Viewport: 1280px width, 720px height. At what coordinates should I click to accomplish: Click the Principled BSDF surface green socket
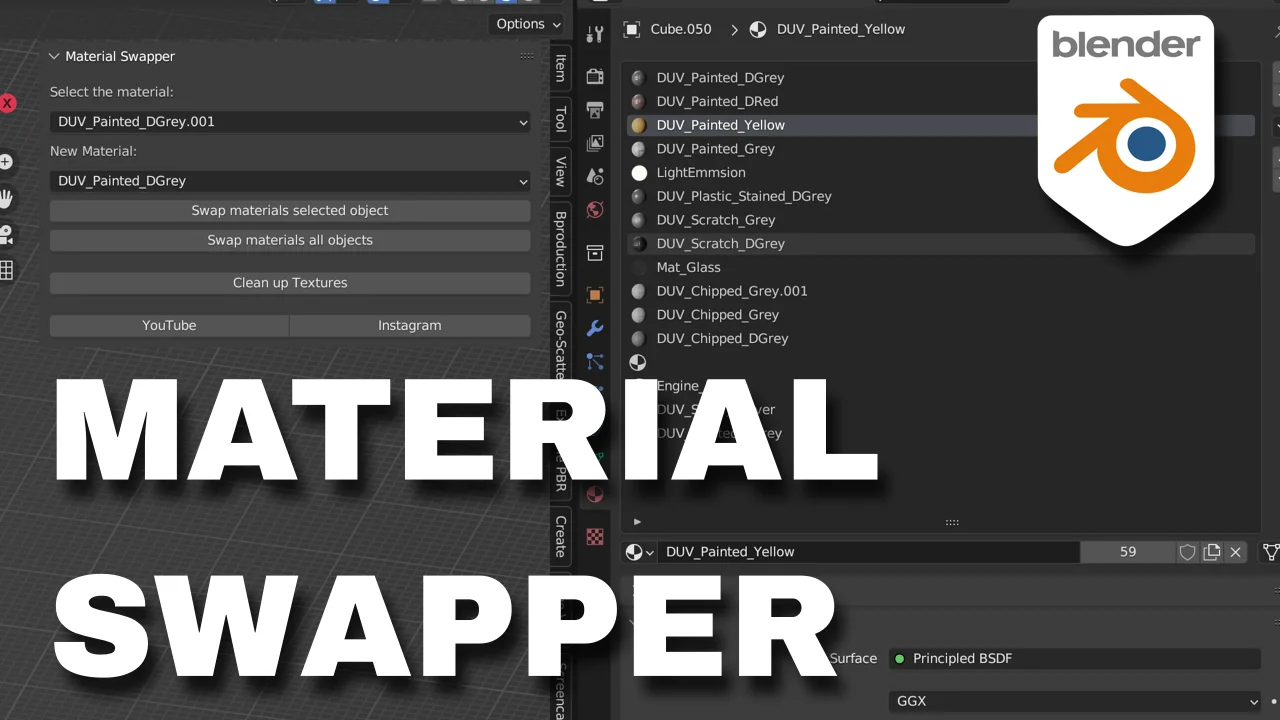[x=899, y=659]
